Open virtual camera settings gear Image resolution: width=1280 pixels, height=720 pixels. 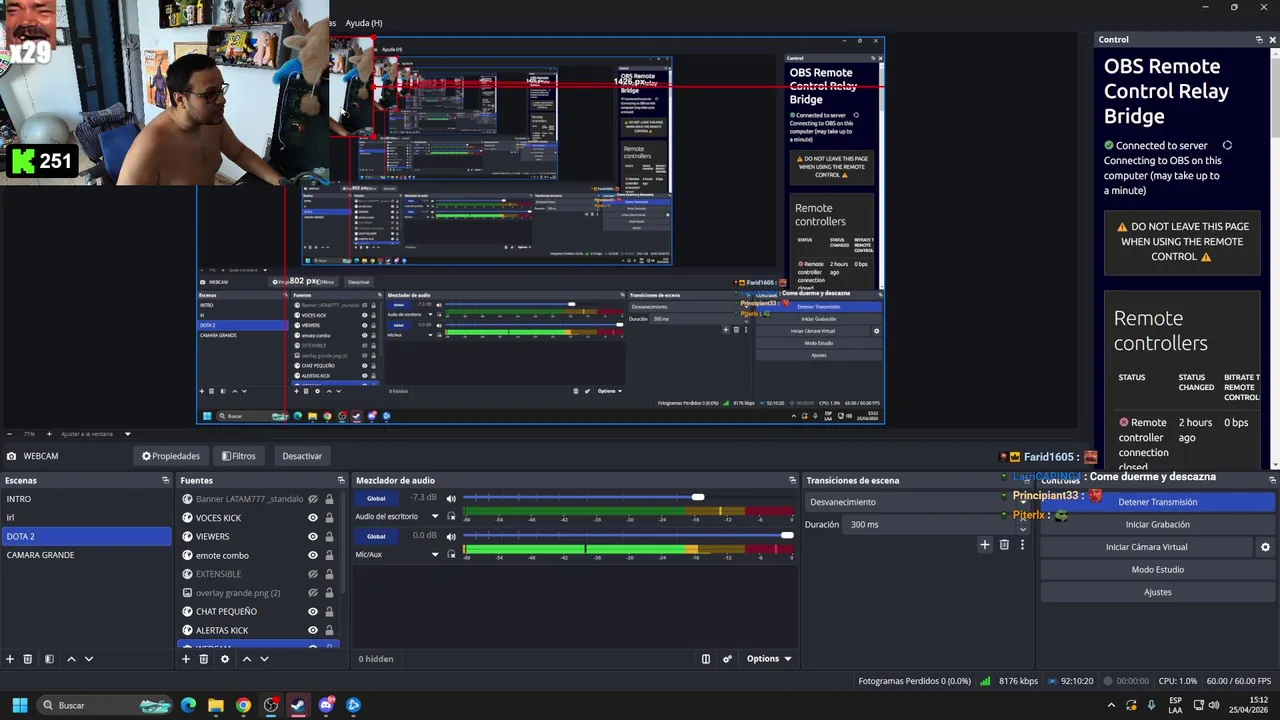tap(1265, 547)
